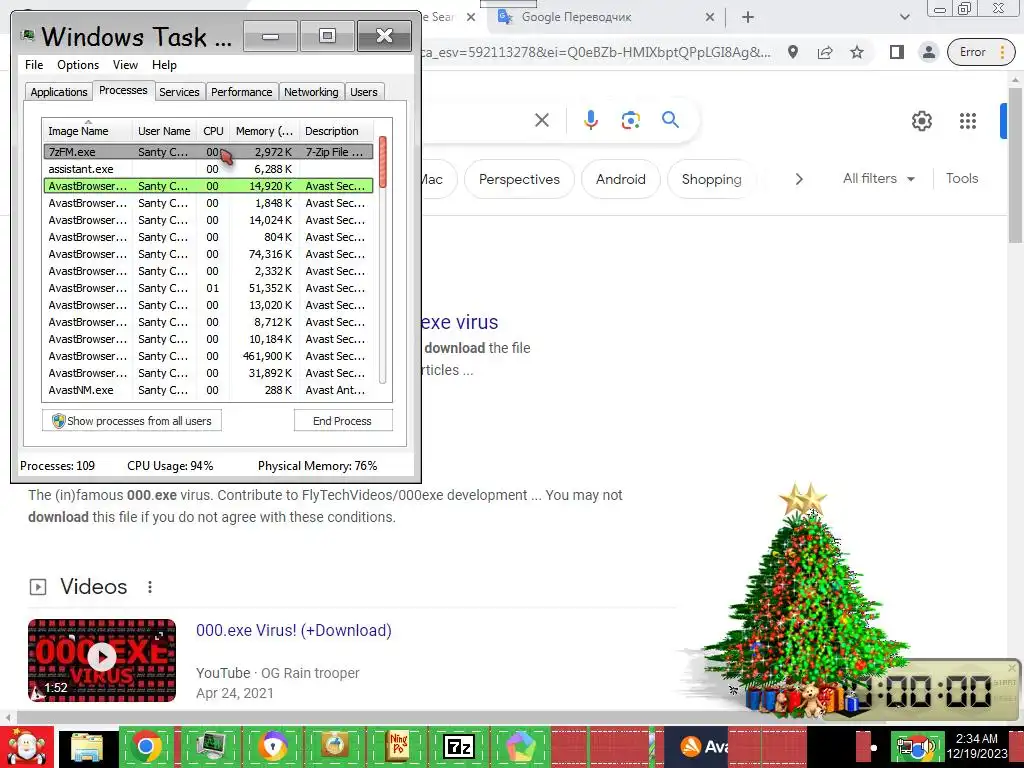Click the Google Chrome taskbar icon
The height and width of the screenshot is (768, 1024).
click(x=146, y=747)
